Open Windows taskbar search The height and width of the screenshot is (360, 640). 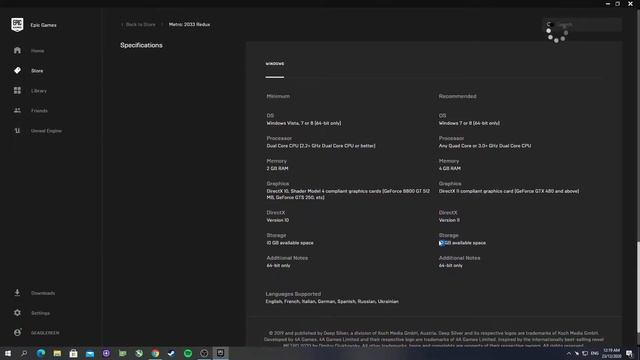[24, 353]
